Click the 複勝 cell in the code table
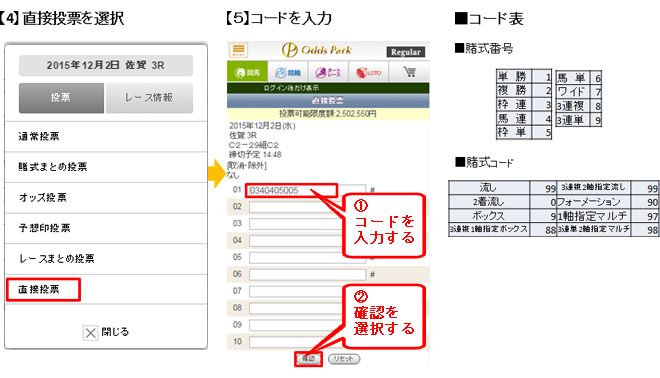This screenshot has height=378, width=660. tap(514, 90)
